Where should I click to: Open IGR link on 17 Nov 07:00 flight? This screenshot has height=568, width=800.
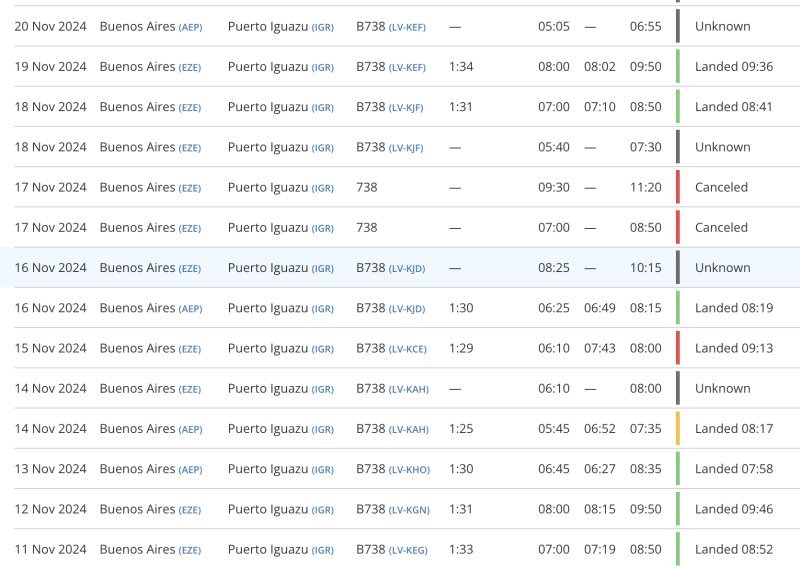322,228
